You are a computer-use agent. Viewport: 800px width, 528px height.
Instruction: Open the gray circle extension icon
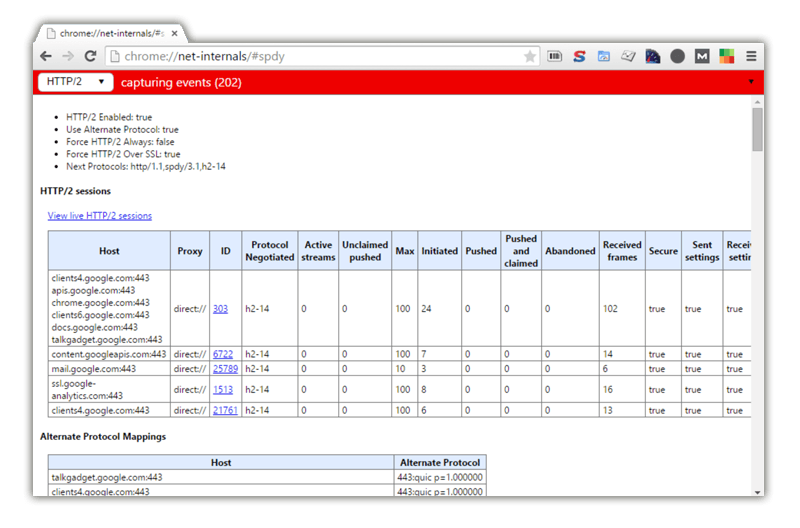pyautogui.click(x=677, y=56)
